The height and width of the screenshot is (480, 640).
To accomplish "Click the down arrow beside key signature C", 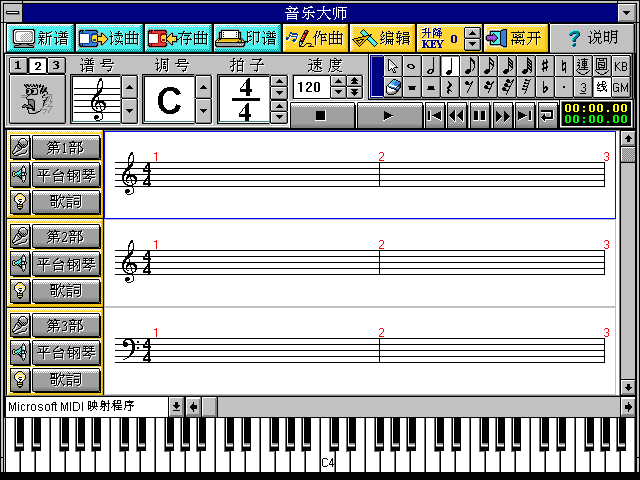I will click(203, 110).
